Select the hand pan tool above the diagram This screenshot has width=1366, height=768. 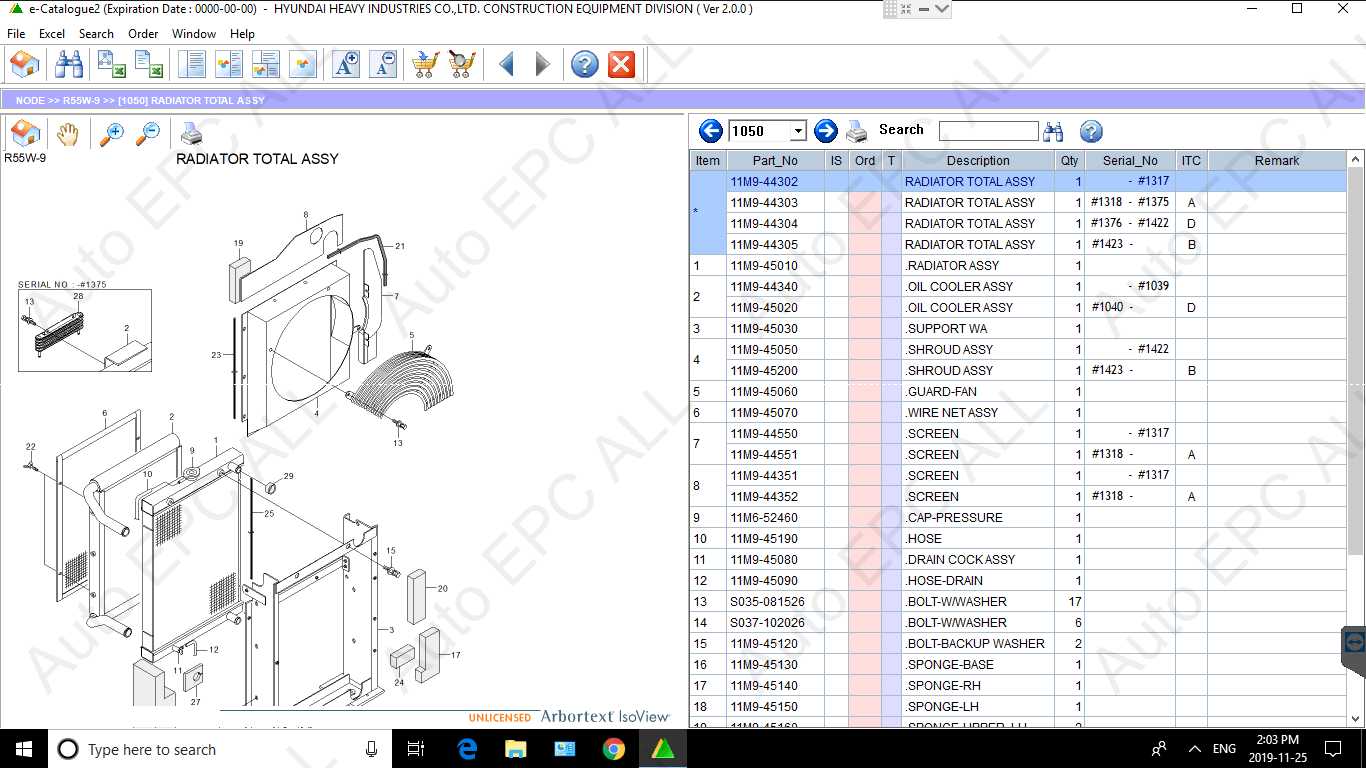pos(66,132)
